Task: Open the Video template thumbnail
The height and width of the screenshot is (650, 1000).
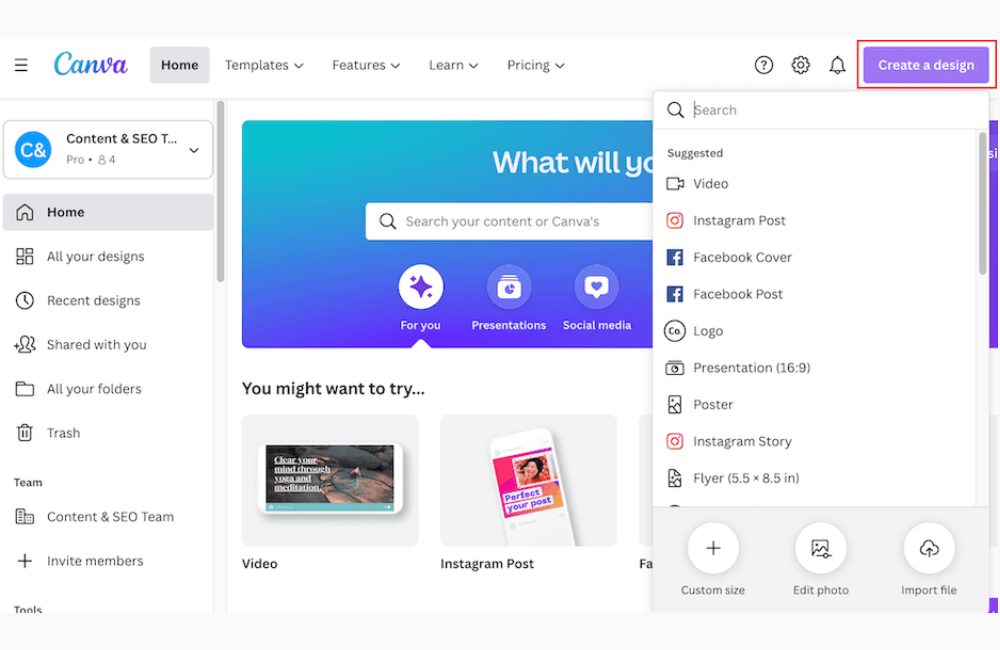Action: [330, 480]
